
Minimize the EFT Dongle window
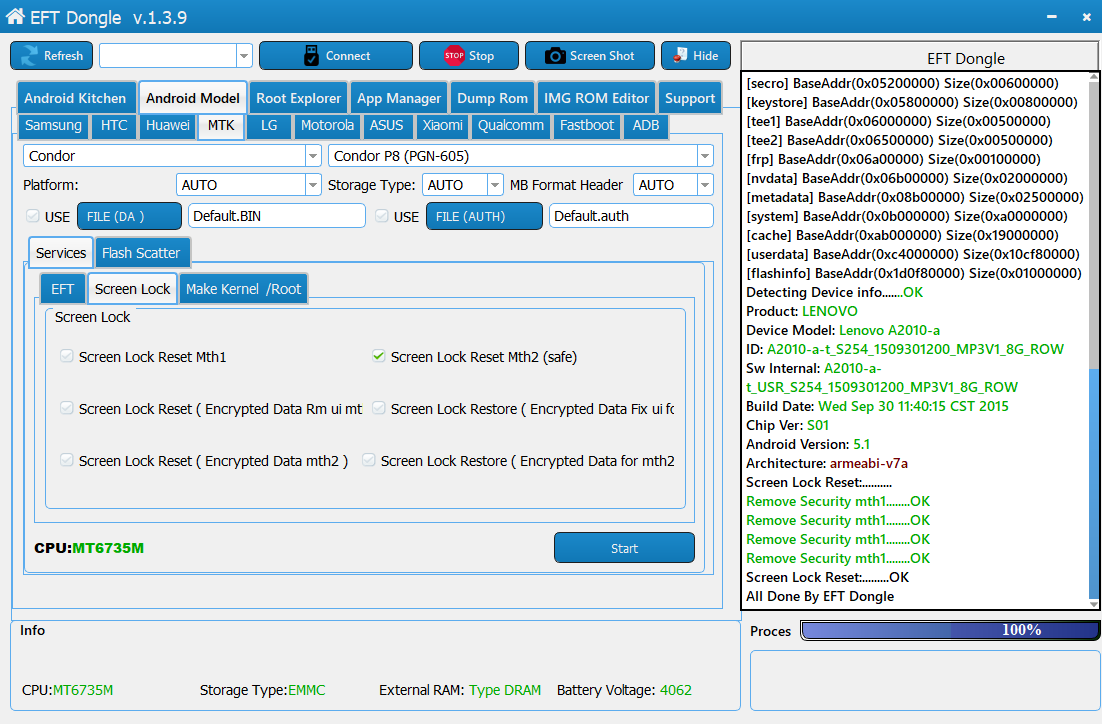point(1051,17)
